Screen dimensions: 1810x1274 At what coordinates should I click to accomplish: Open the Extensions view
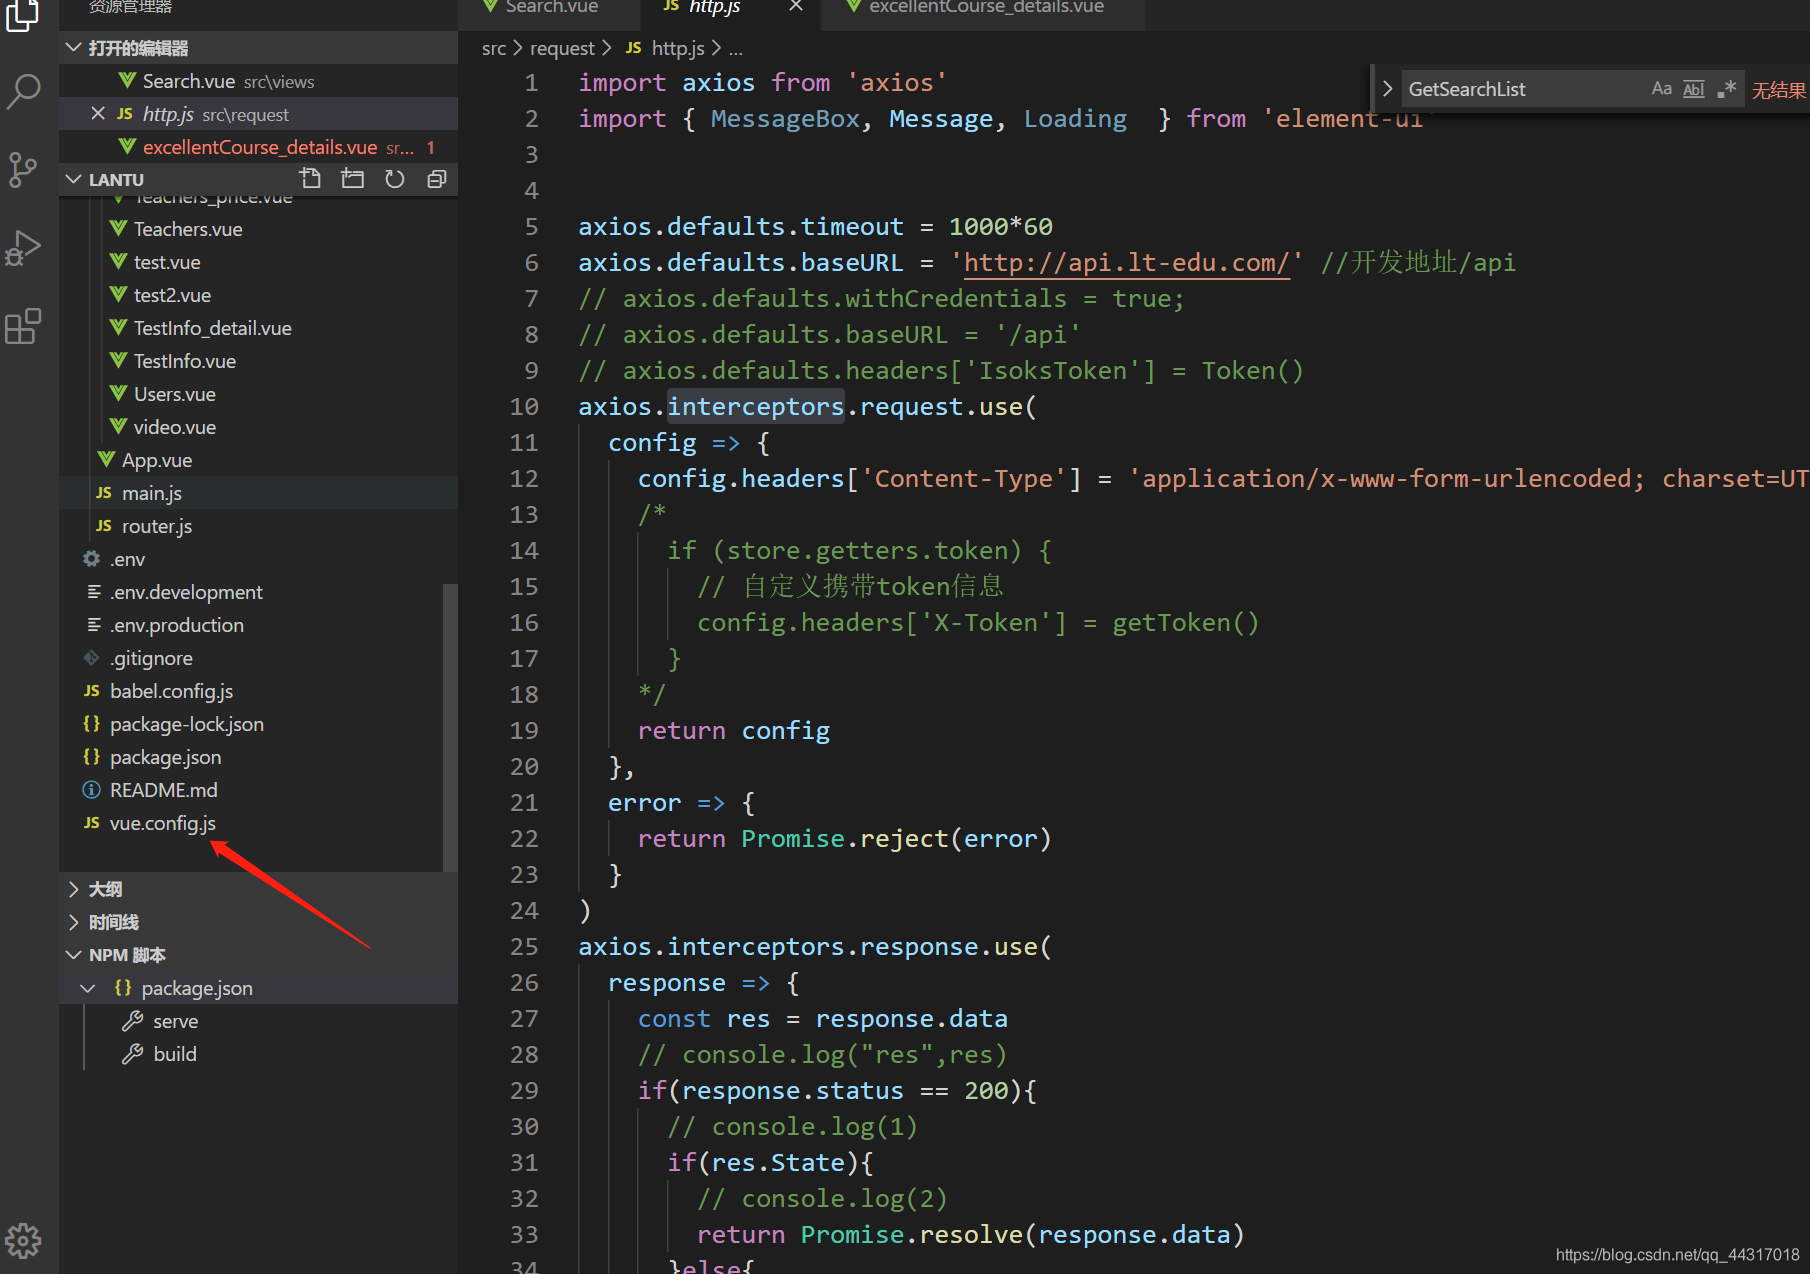pos(23,326)
